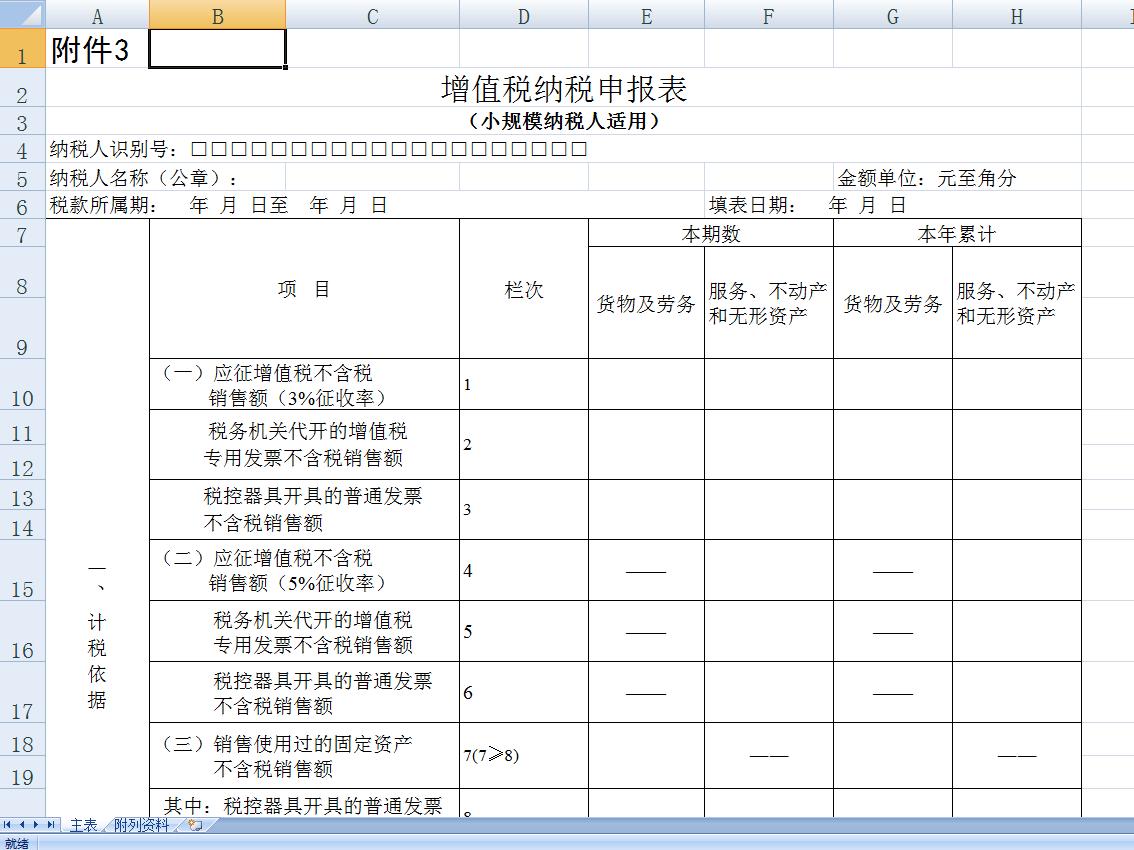Open the 附列资料 sheet tab
The image size is (1134, 850).
coord(141,825)
